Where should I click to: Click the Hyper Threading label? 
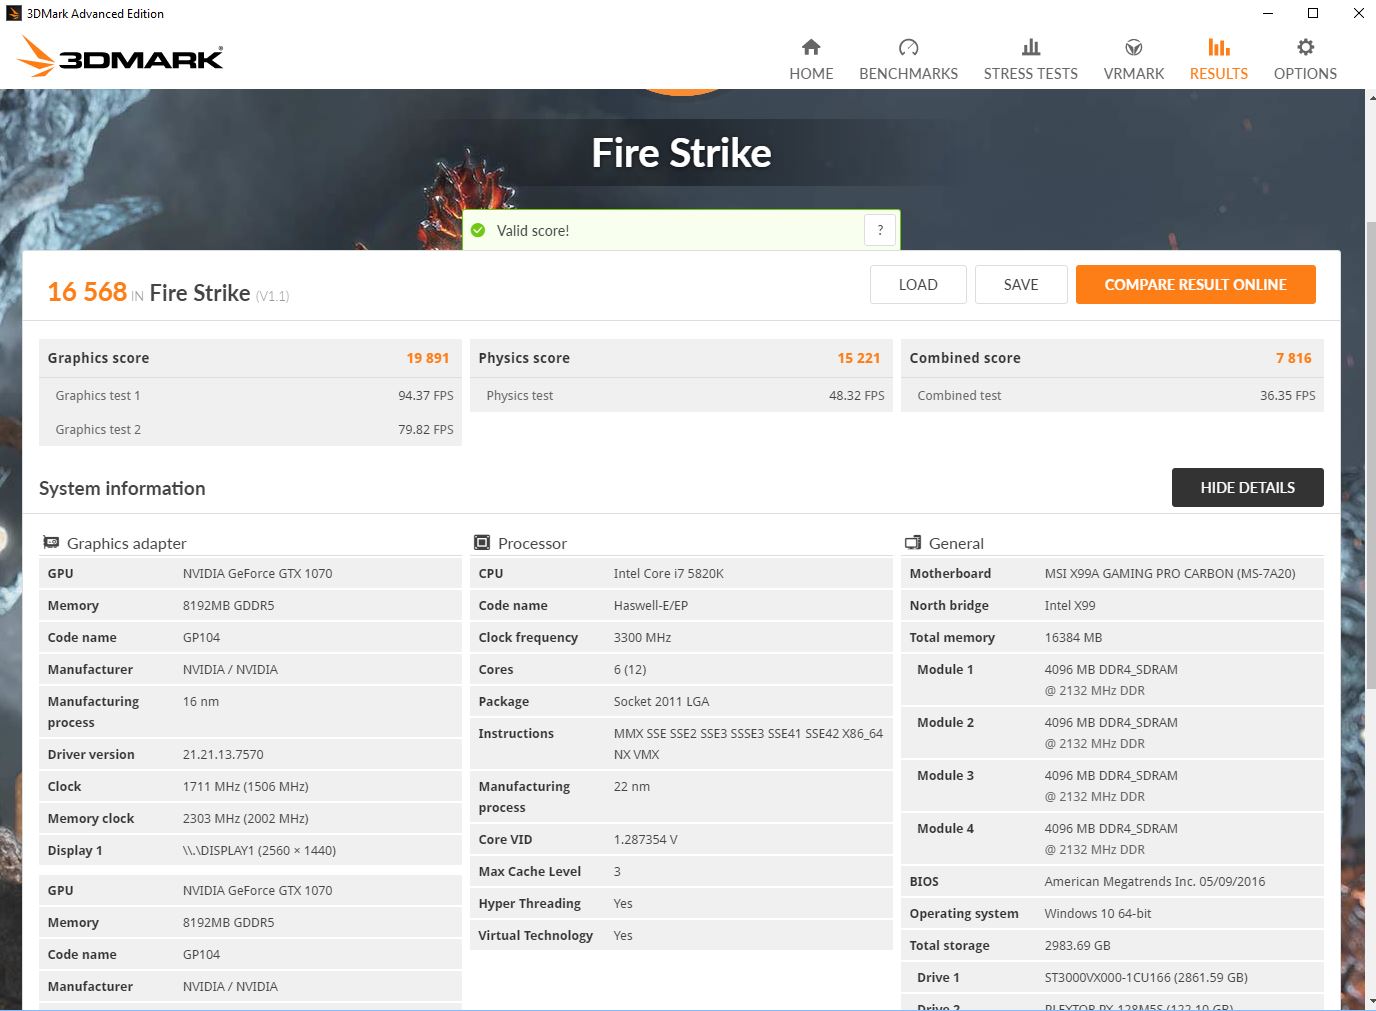pyautogui.click(x=529, y=903)
